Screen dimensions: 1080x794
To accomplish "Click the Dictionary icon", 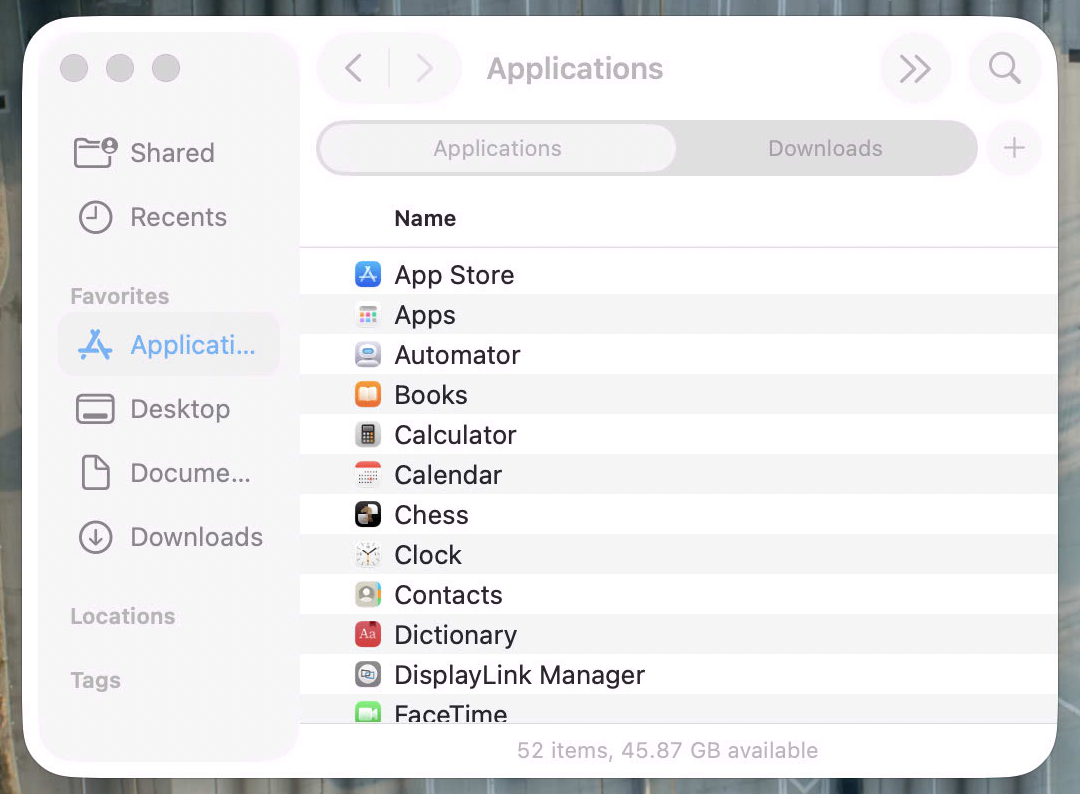I will (368, 634).
